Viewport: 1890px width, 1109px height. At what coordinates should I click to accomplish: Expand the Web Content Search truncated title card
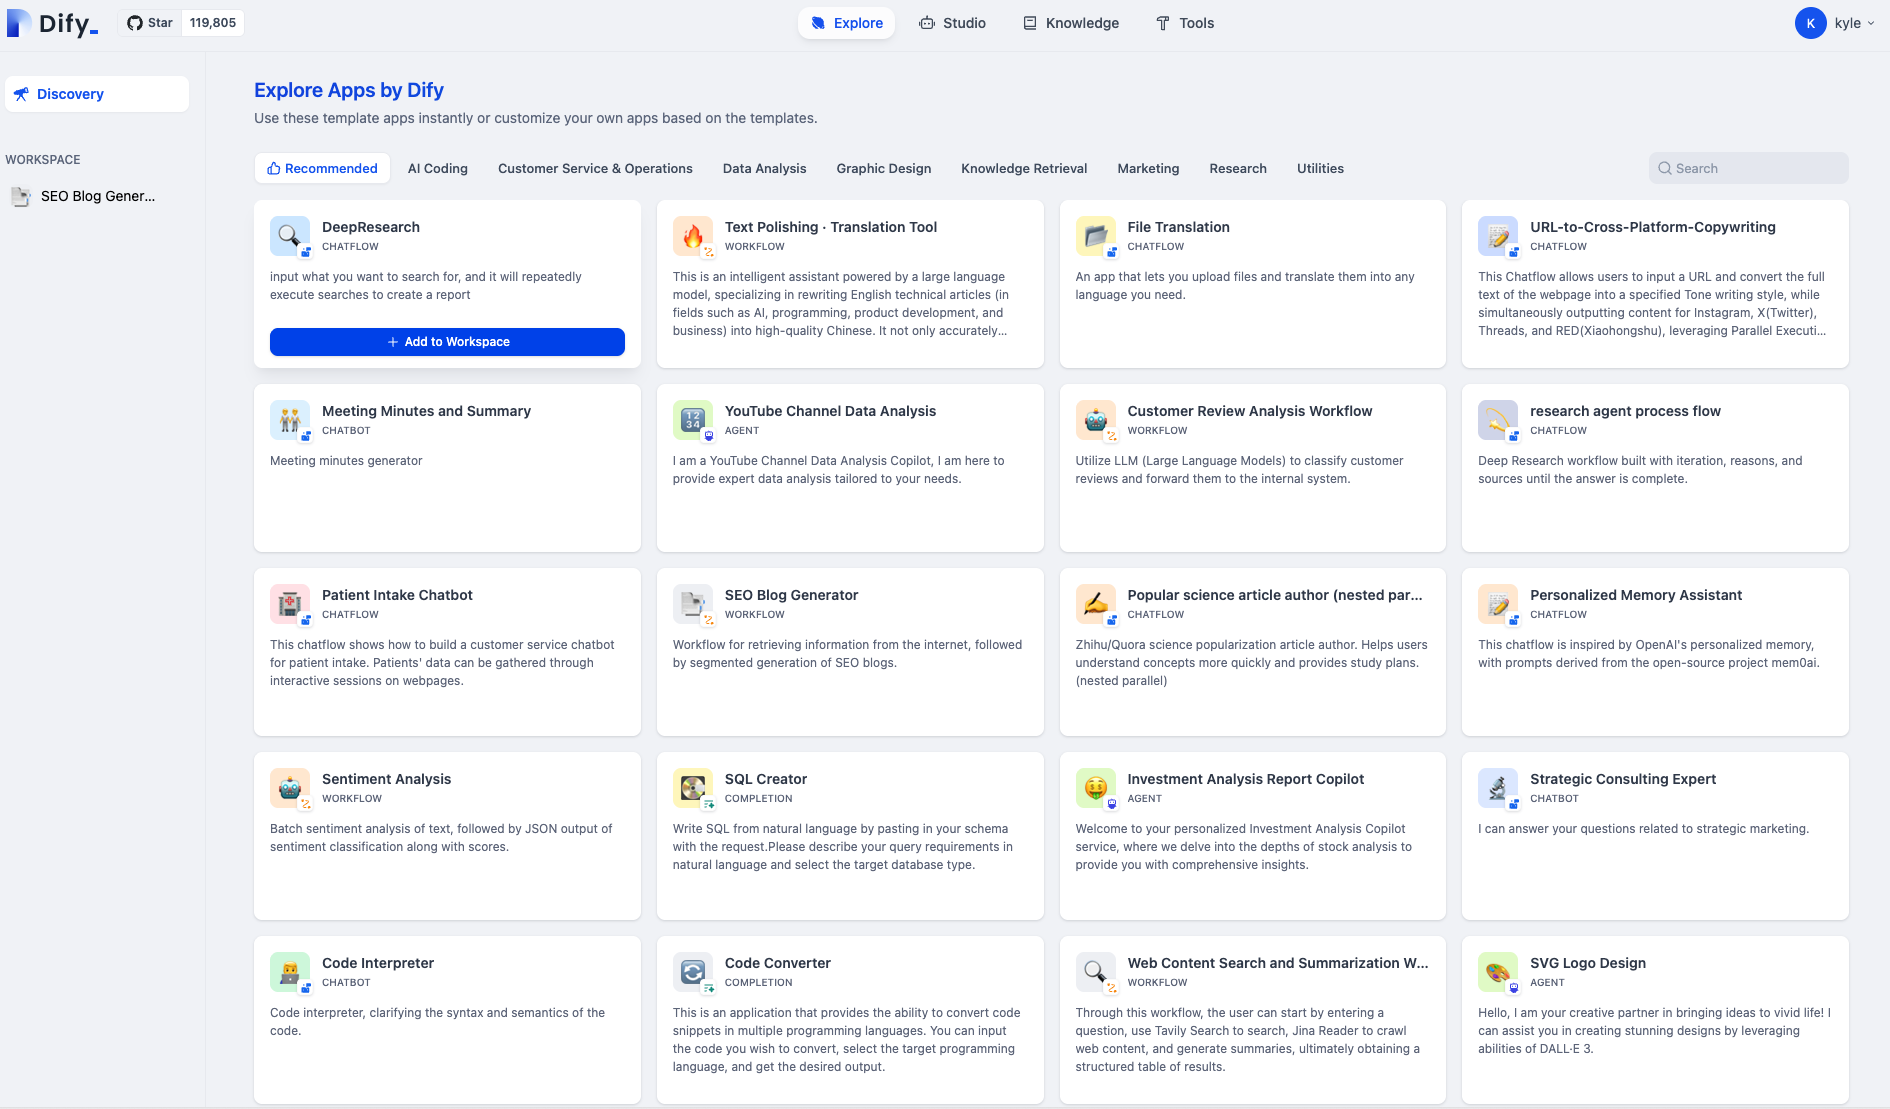coord(1278,963)
